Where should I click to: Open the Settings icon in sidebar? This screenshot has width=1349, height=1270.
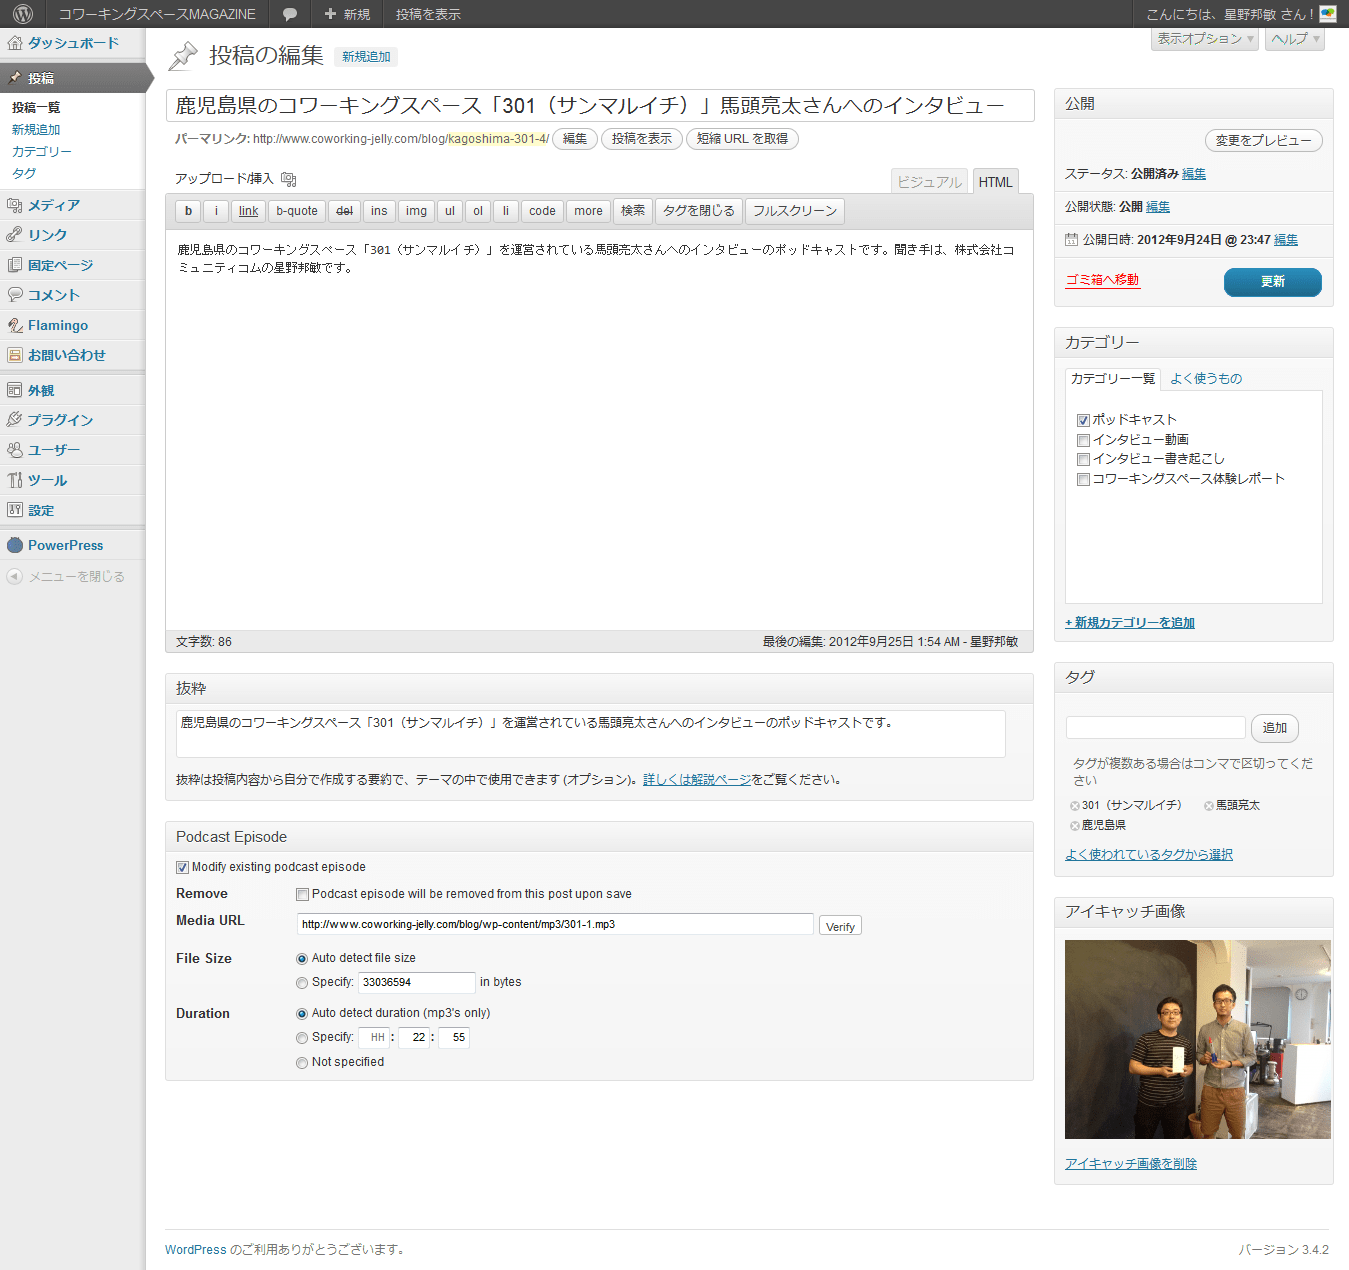15,510
